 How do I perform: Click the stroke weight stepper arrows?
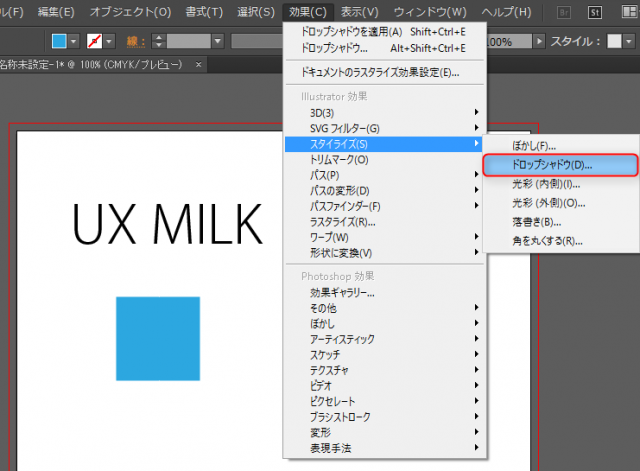coord(160,42)
